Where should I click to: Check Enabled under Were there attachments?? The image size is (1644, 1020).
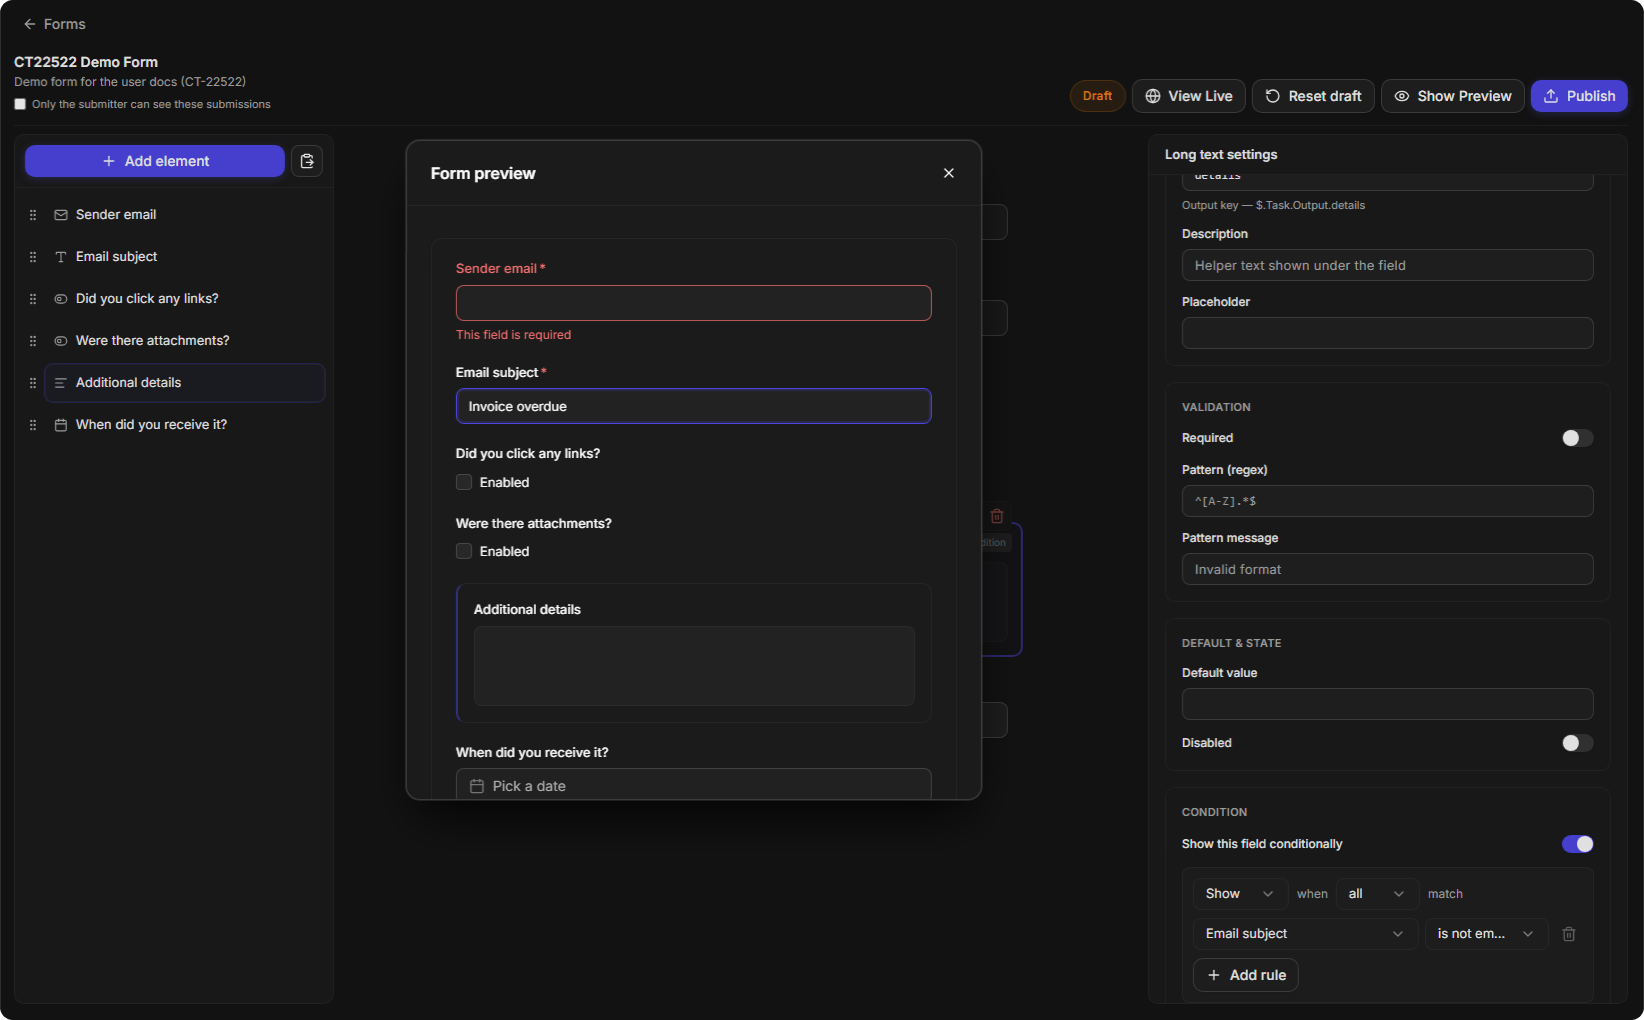click(464, 551)
